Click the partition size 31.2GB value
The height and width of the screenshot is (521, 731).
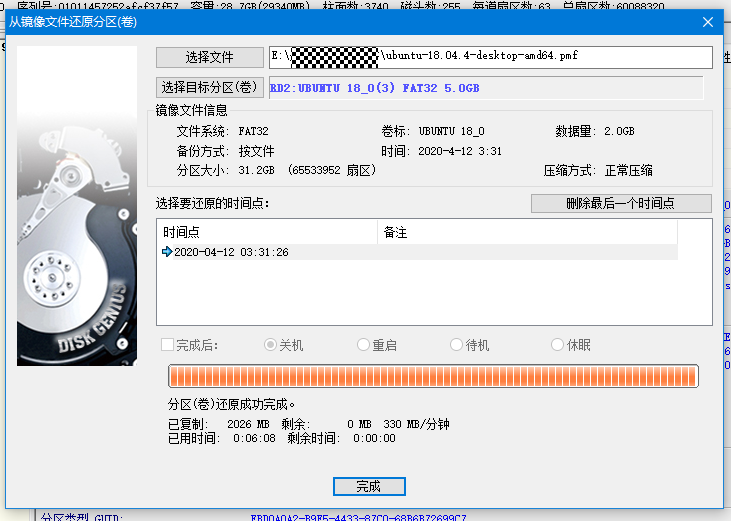point(256,170)
